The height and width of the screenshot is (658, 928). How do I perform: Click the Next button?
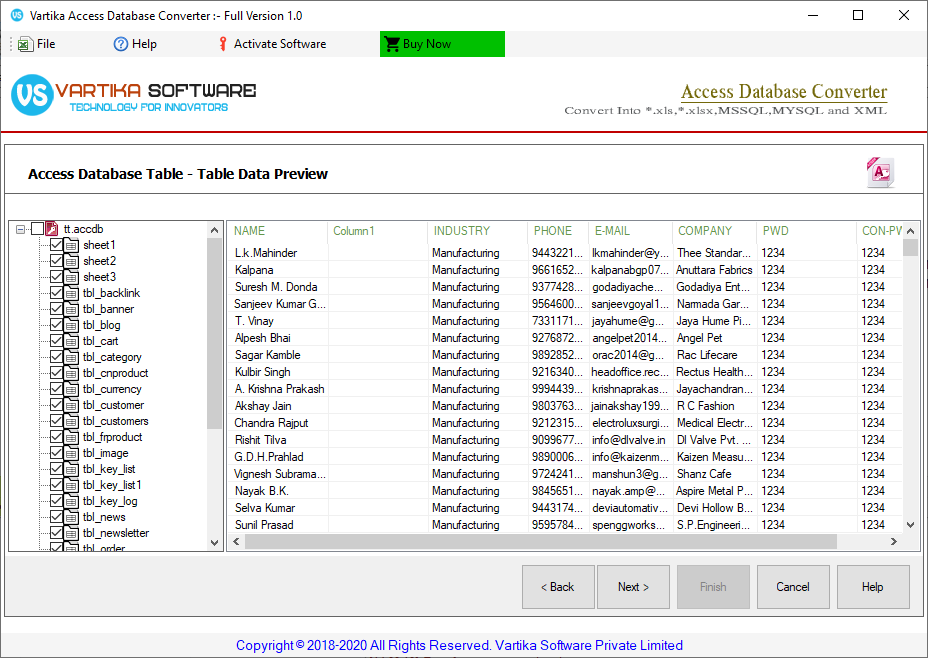[633, 587]
